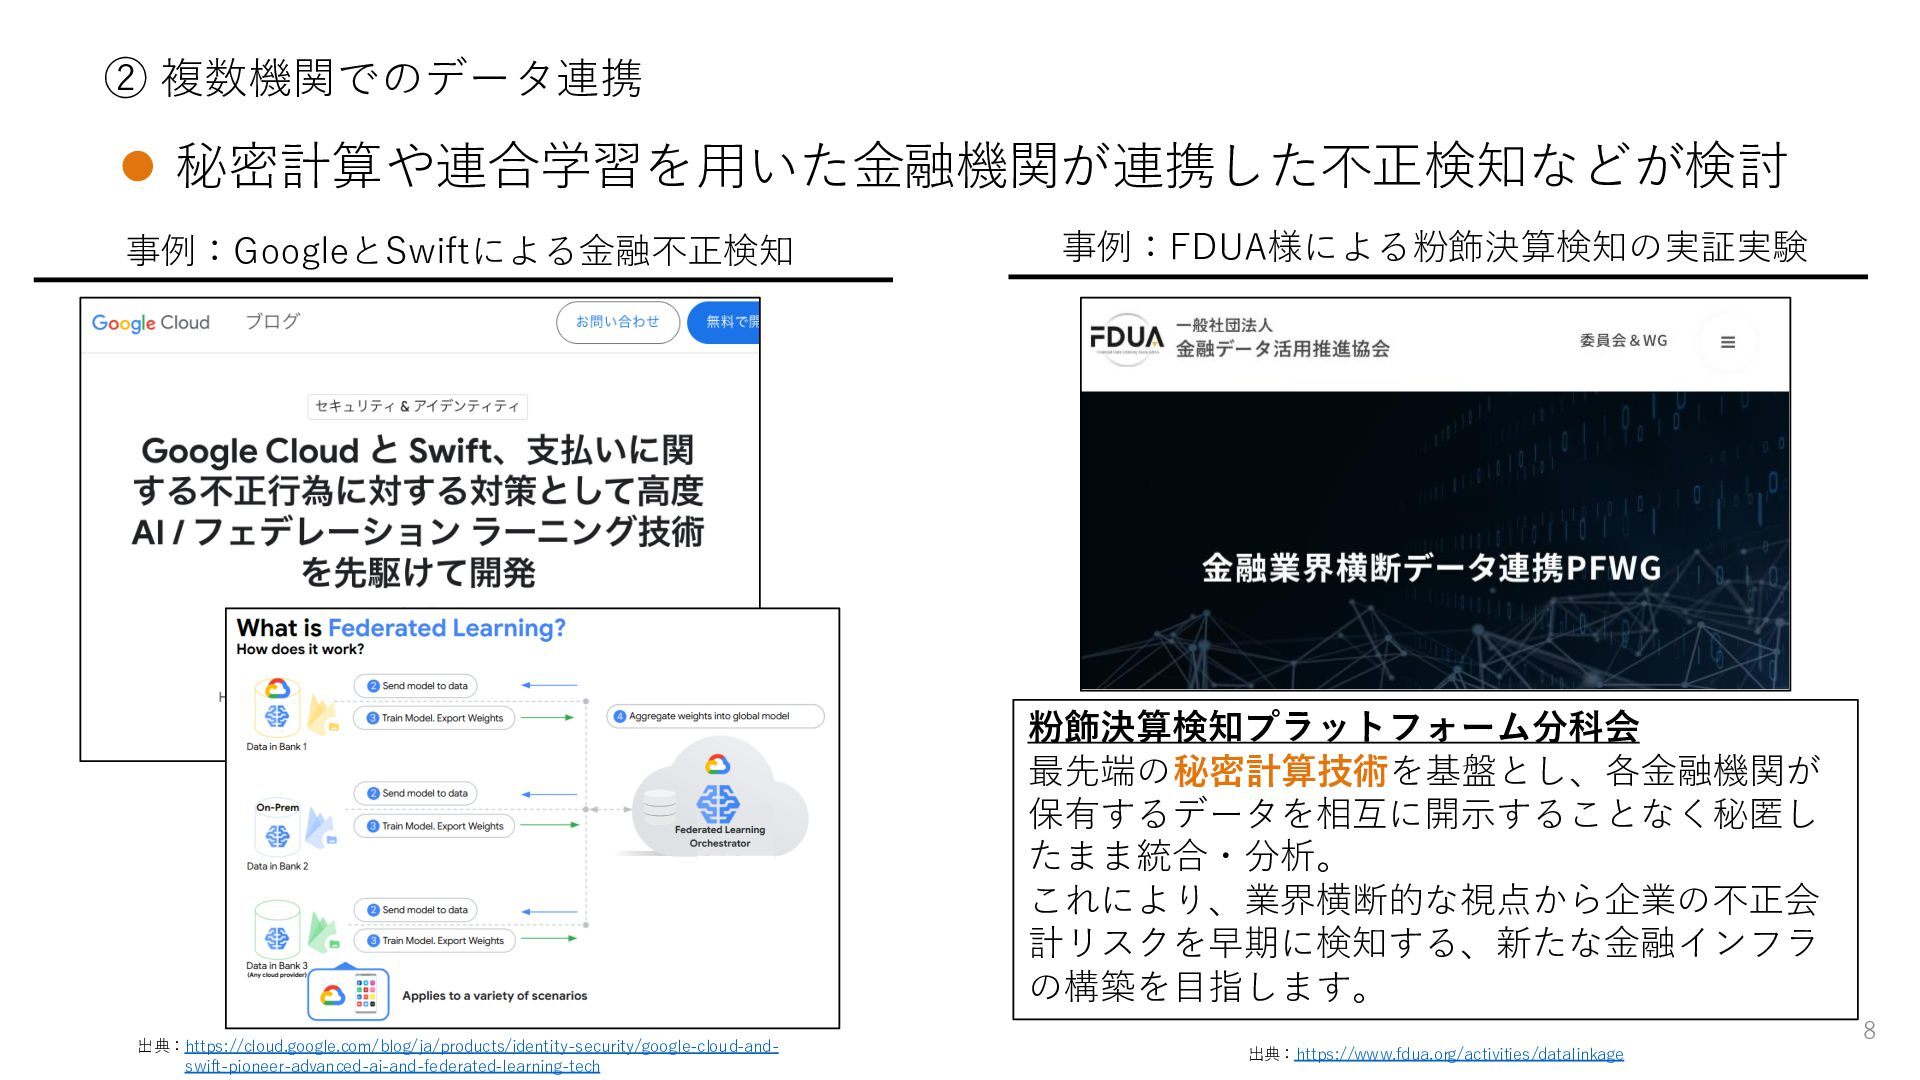Image resolution: width=1920 pixels, height=1080 pixels.
Task: Click the FDUA logo icon
Action: [1127, 339]
